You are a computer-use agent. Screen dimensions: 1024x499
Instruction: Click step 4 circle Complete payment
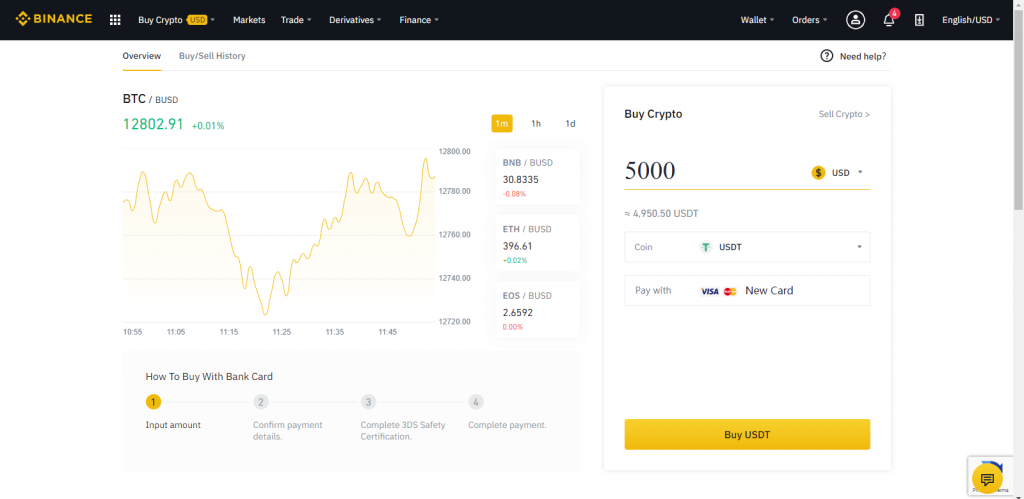pyautogui.click(x=476, y=402)
